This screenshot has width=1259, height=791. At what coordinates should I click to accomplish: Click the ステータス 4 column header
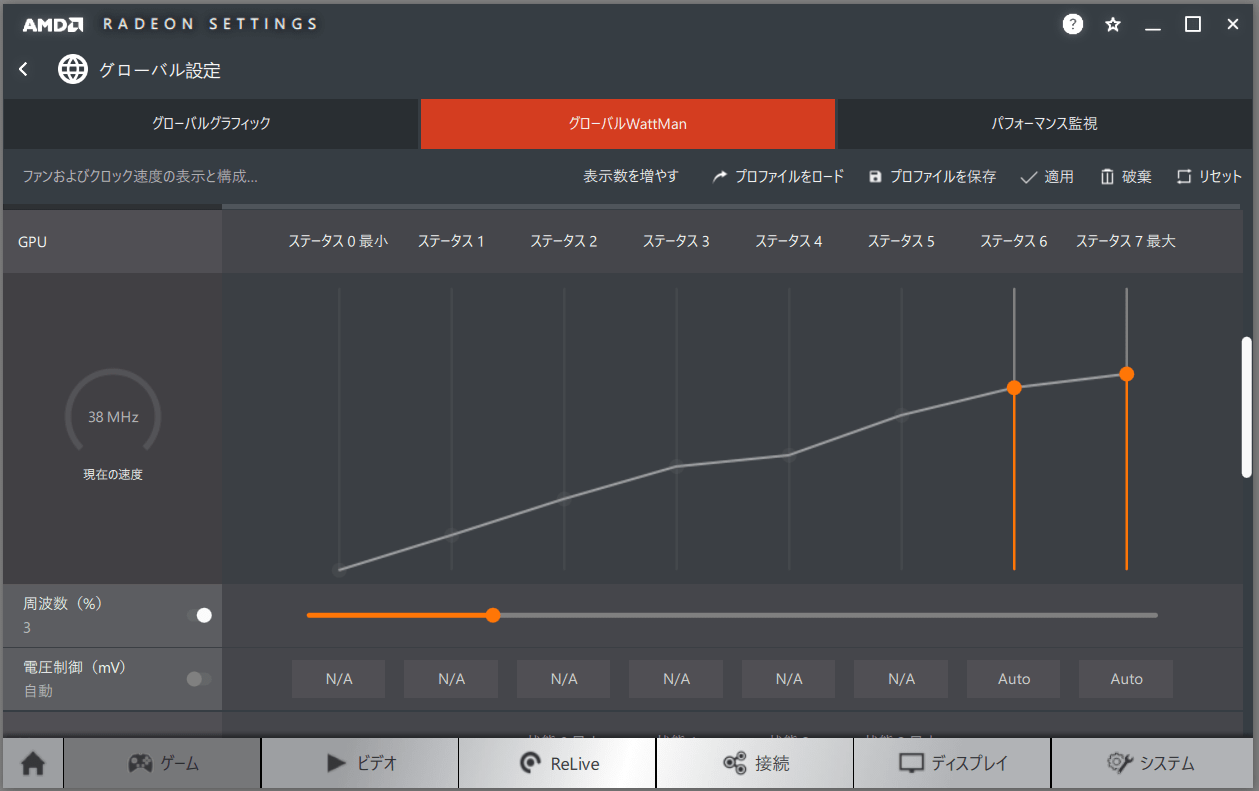pyautogui.click(x=789, y=241)
